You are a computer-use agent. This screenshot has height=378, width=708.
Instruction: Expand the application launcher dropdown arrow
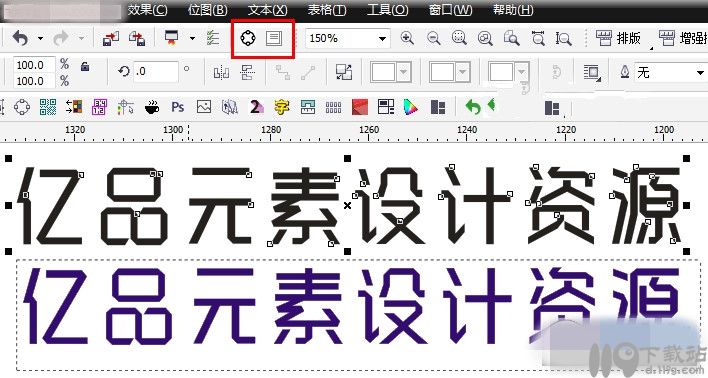[x=192, y=39]
